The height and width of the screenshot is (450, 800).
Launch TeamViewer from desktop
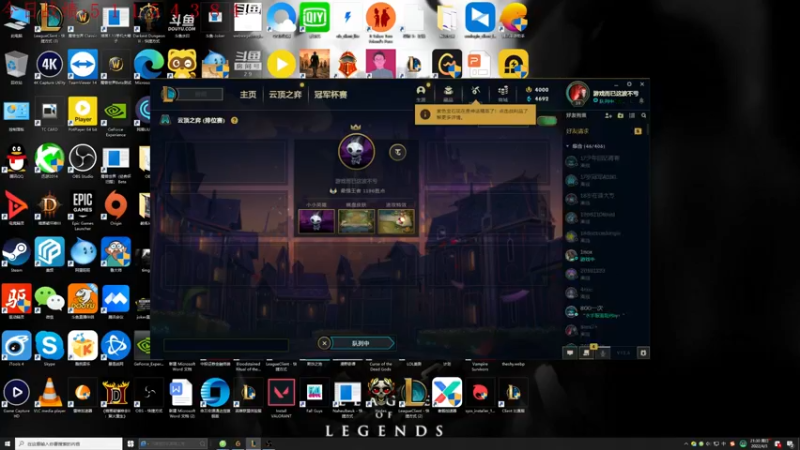[82, 67]
